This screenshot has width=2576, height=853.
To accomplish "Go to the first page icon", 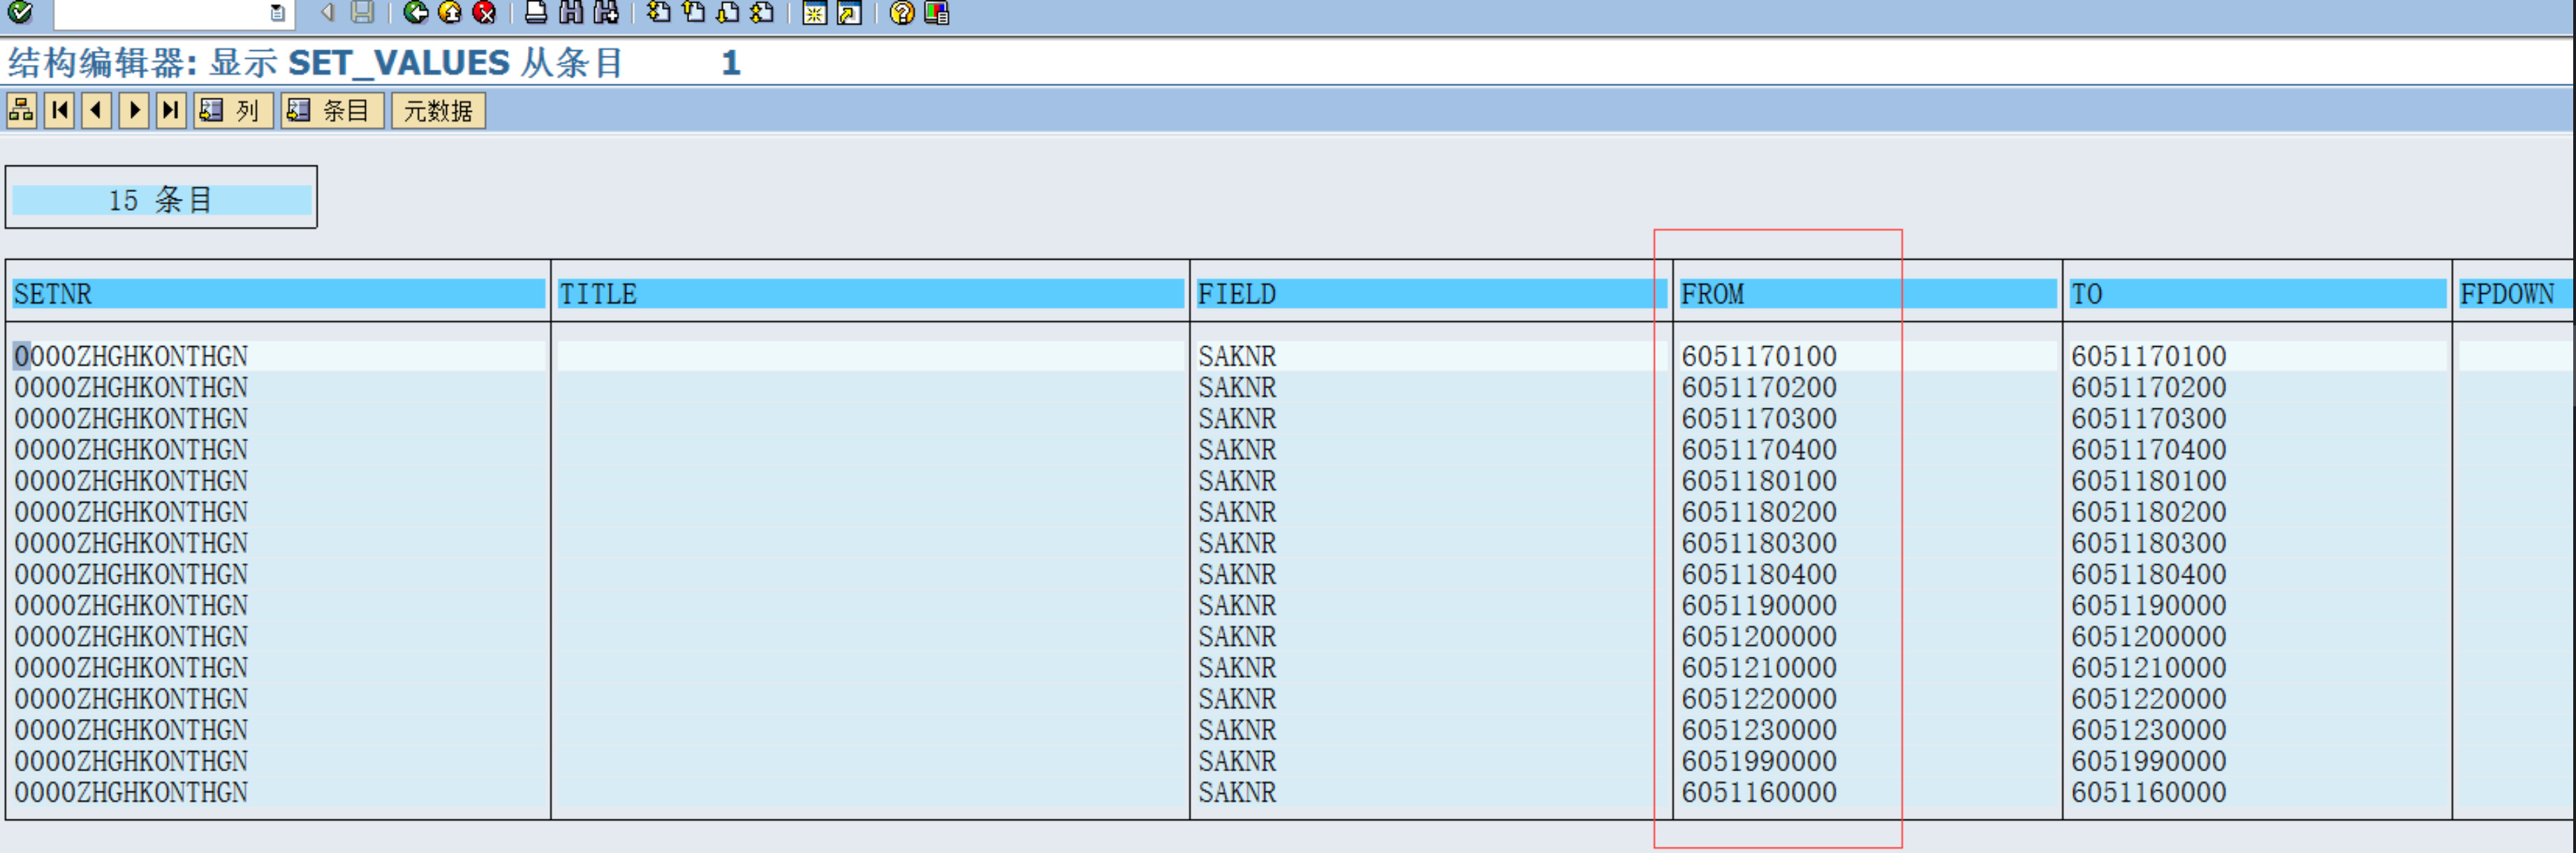I will coord(658,12).
